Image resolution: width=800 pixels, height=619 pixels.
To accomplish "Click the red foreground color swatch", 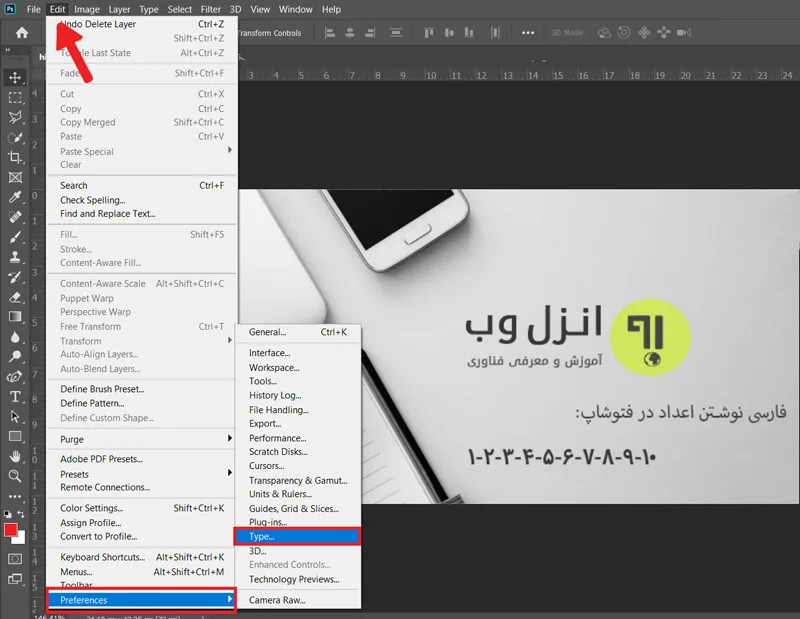I will [x=10, y=530].
